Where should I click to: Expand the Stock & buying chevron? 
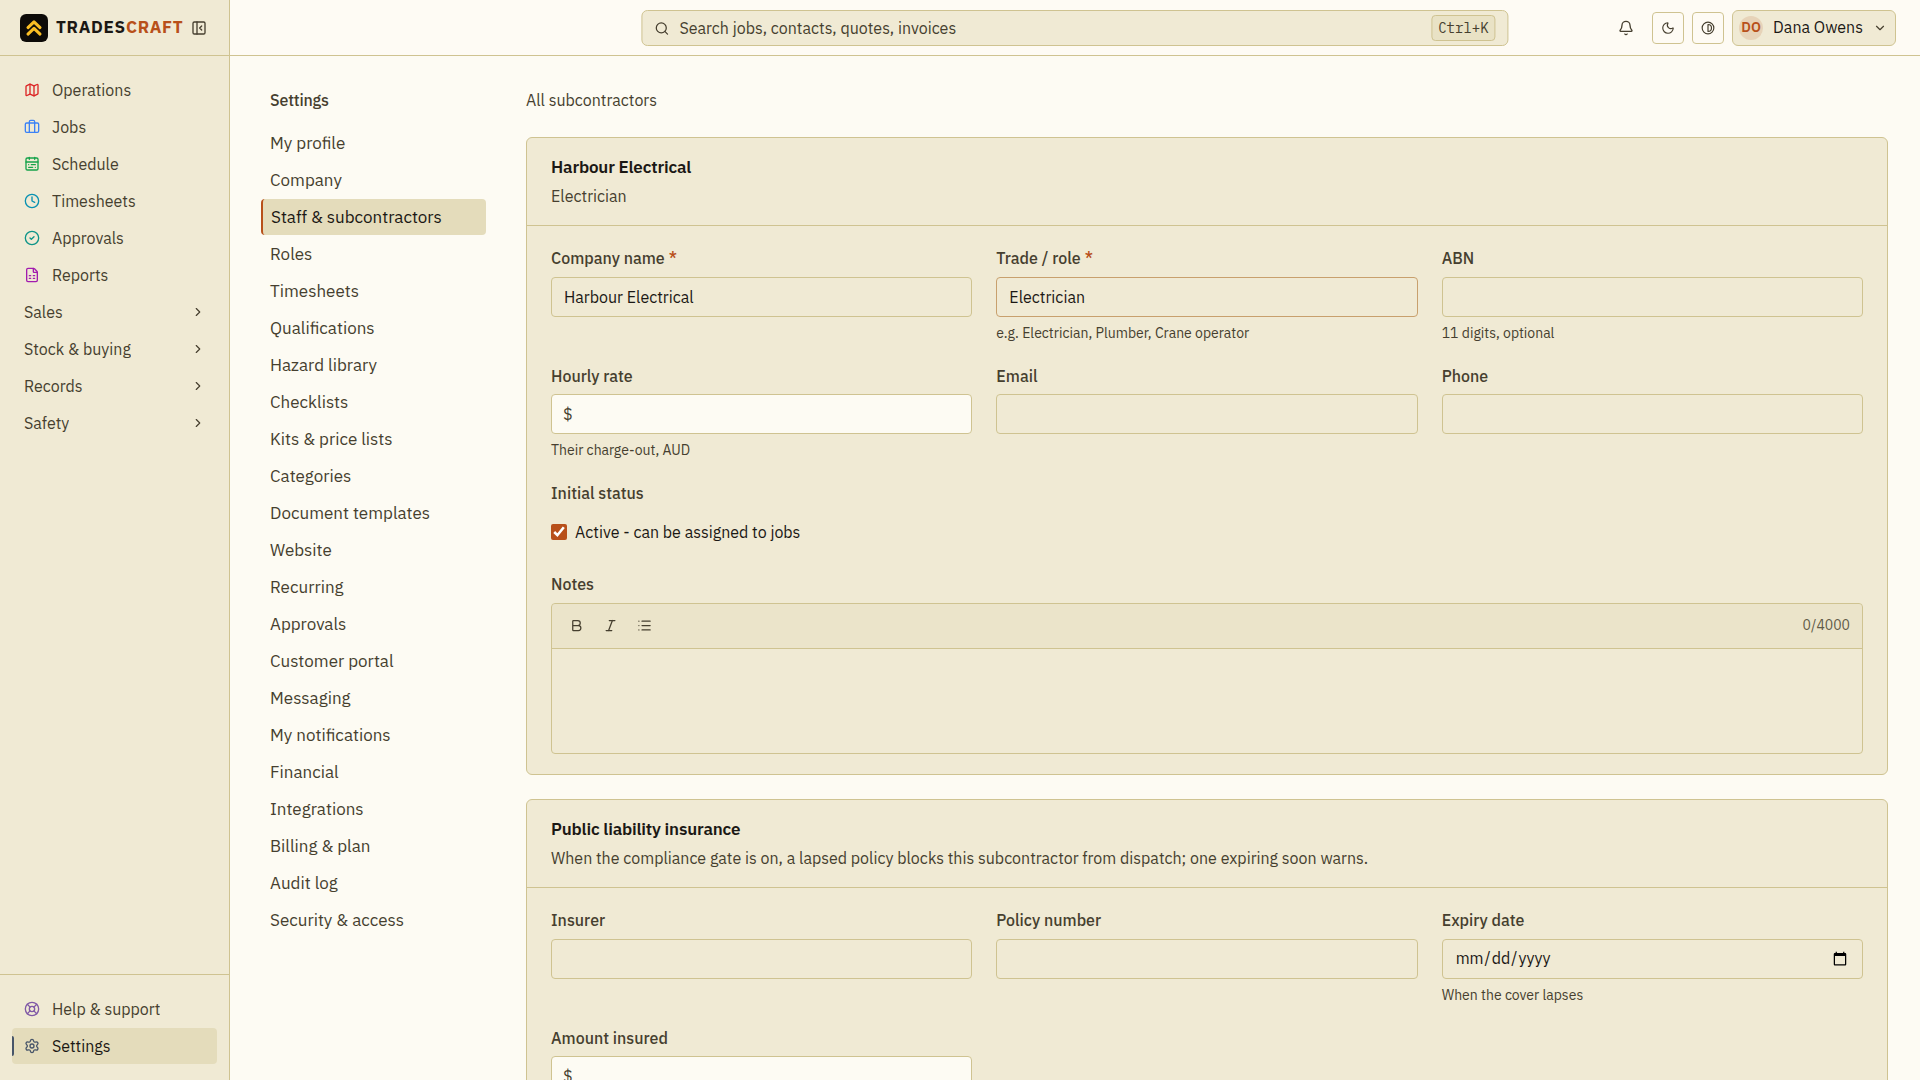(x=198, y=349)
